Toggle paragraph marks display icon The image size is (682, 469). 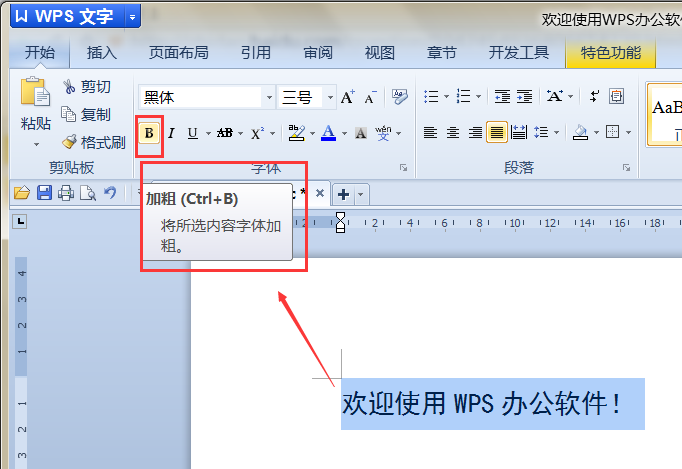point(594,96)
